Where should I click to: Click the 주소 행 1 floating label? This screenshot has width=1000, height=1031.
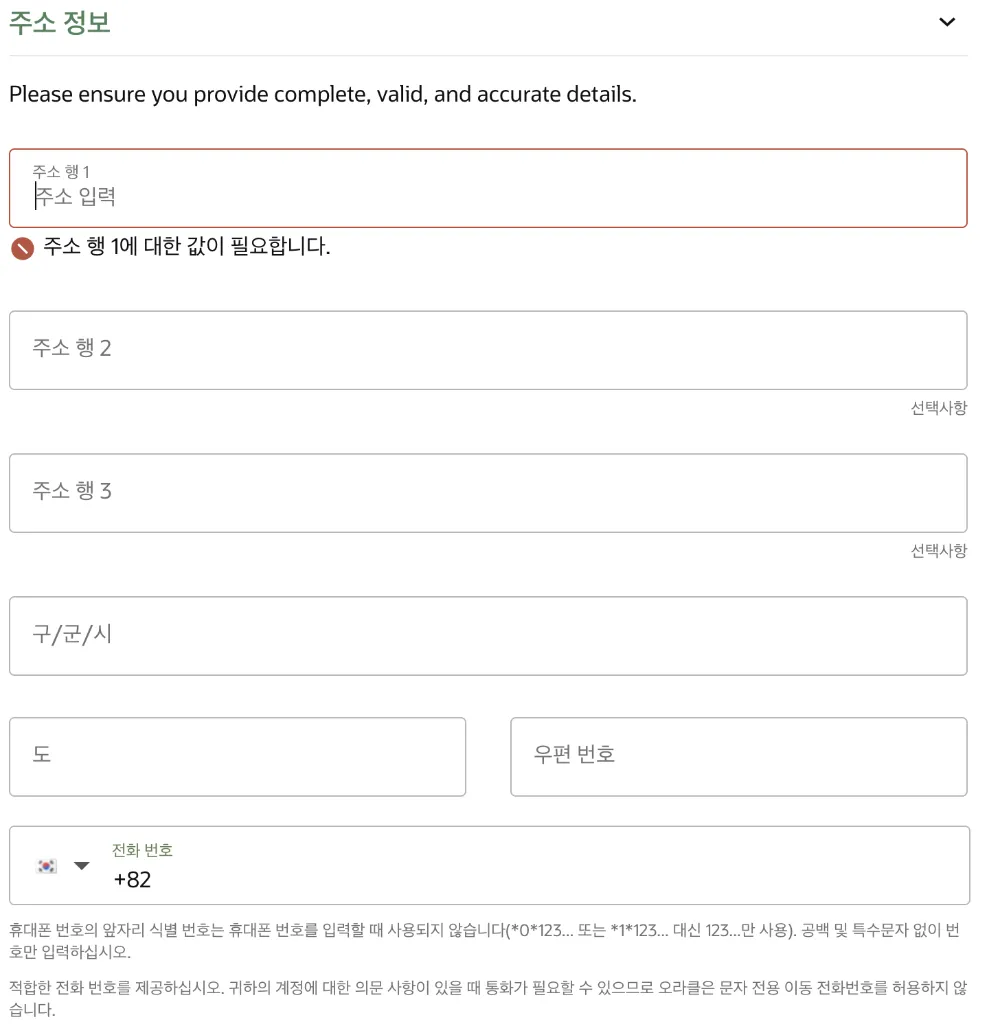point(61,172)
